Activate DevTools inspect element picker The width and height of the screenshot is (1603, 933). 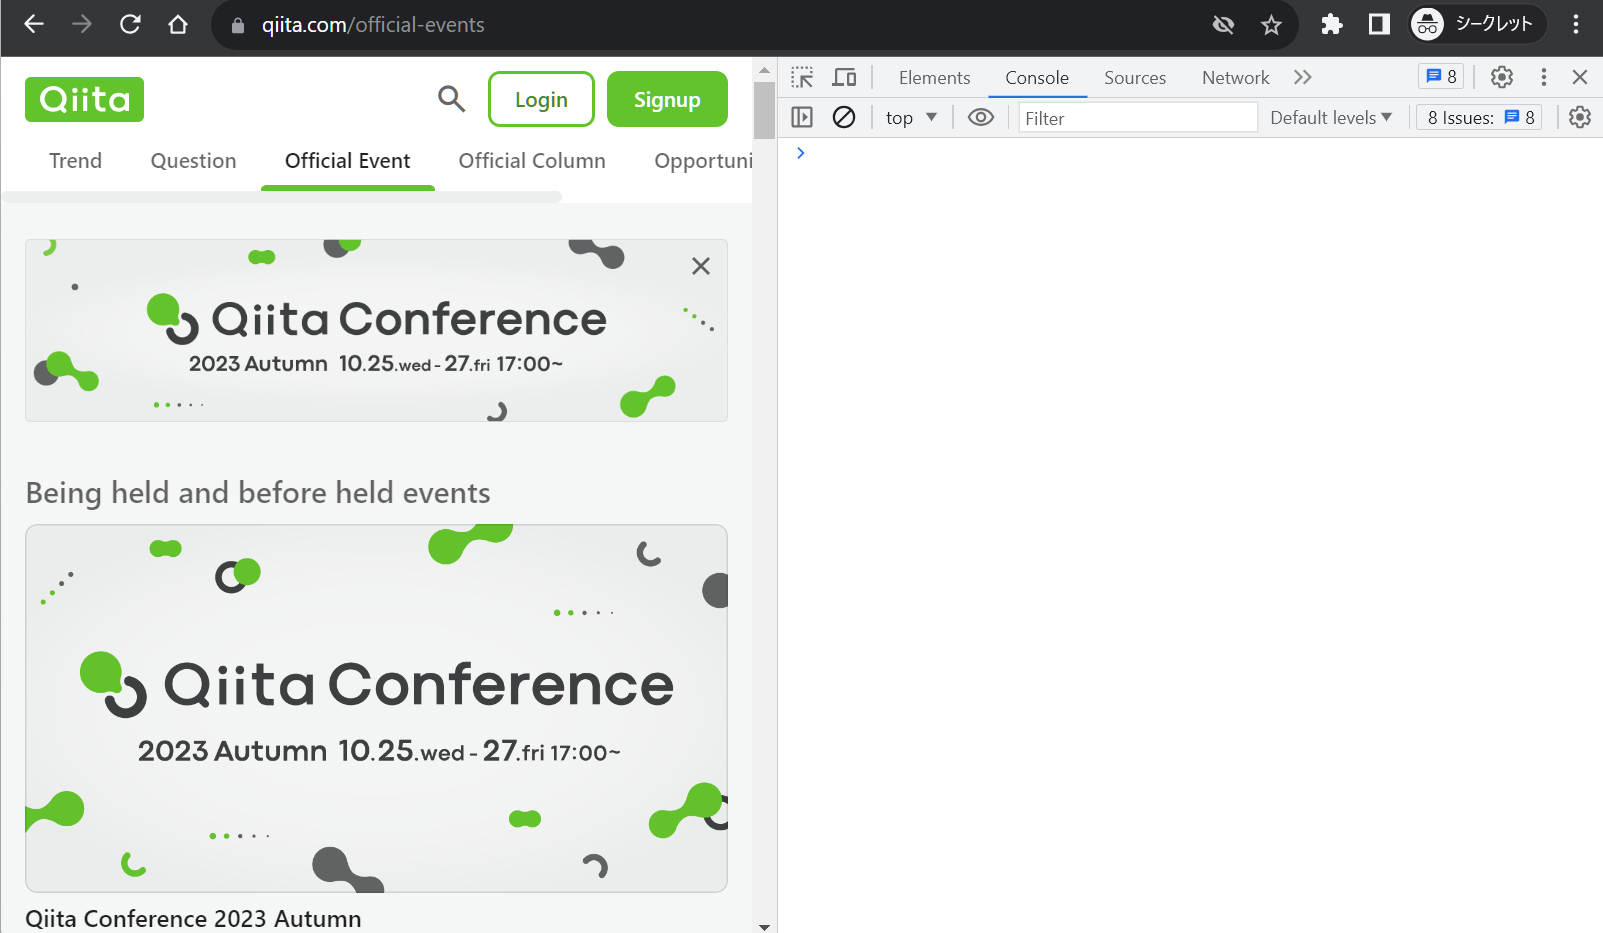tap(802, 77)
